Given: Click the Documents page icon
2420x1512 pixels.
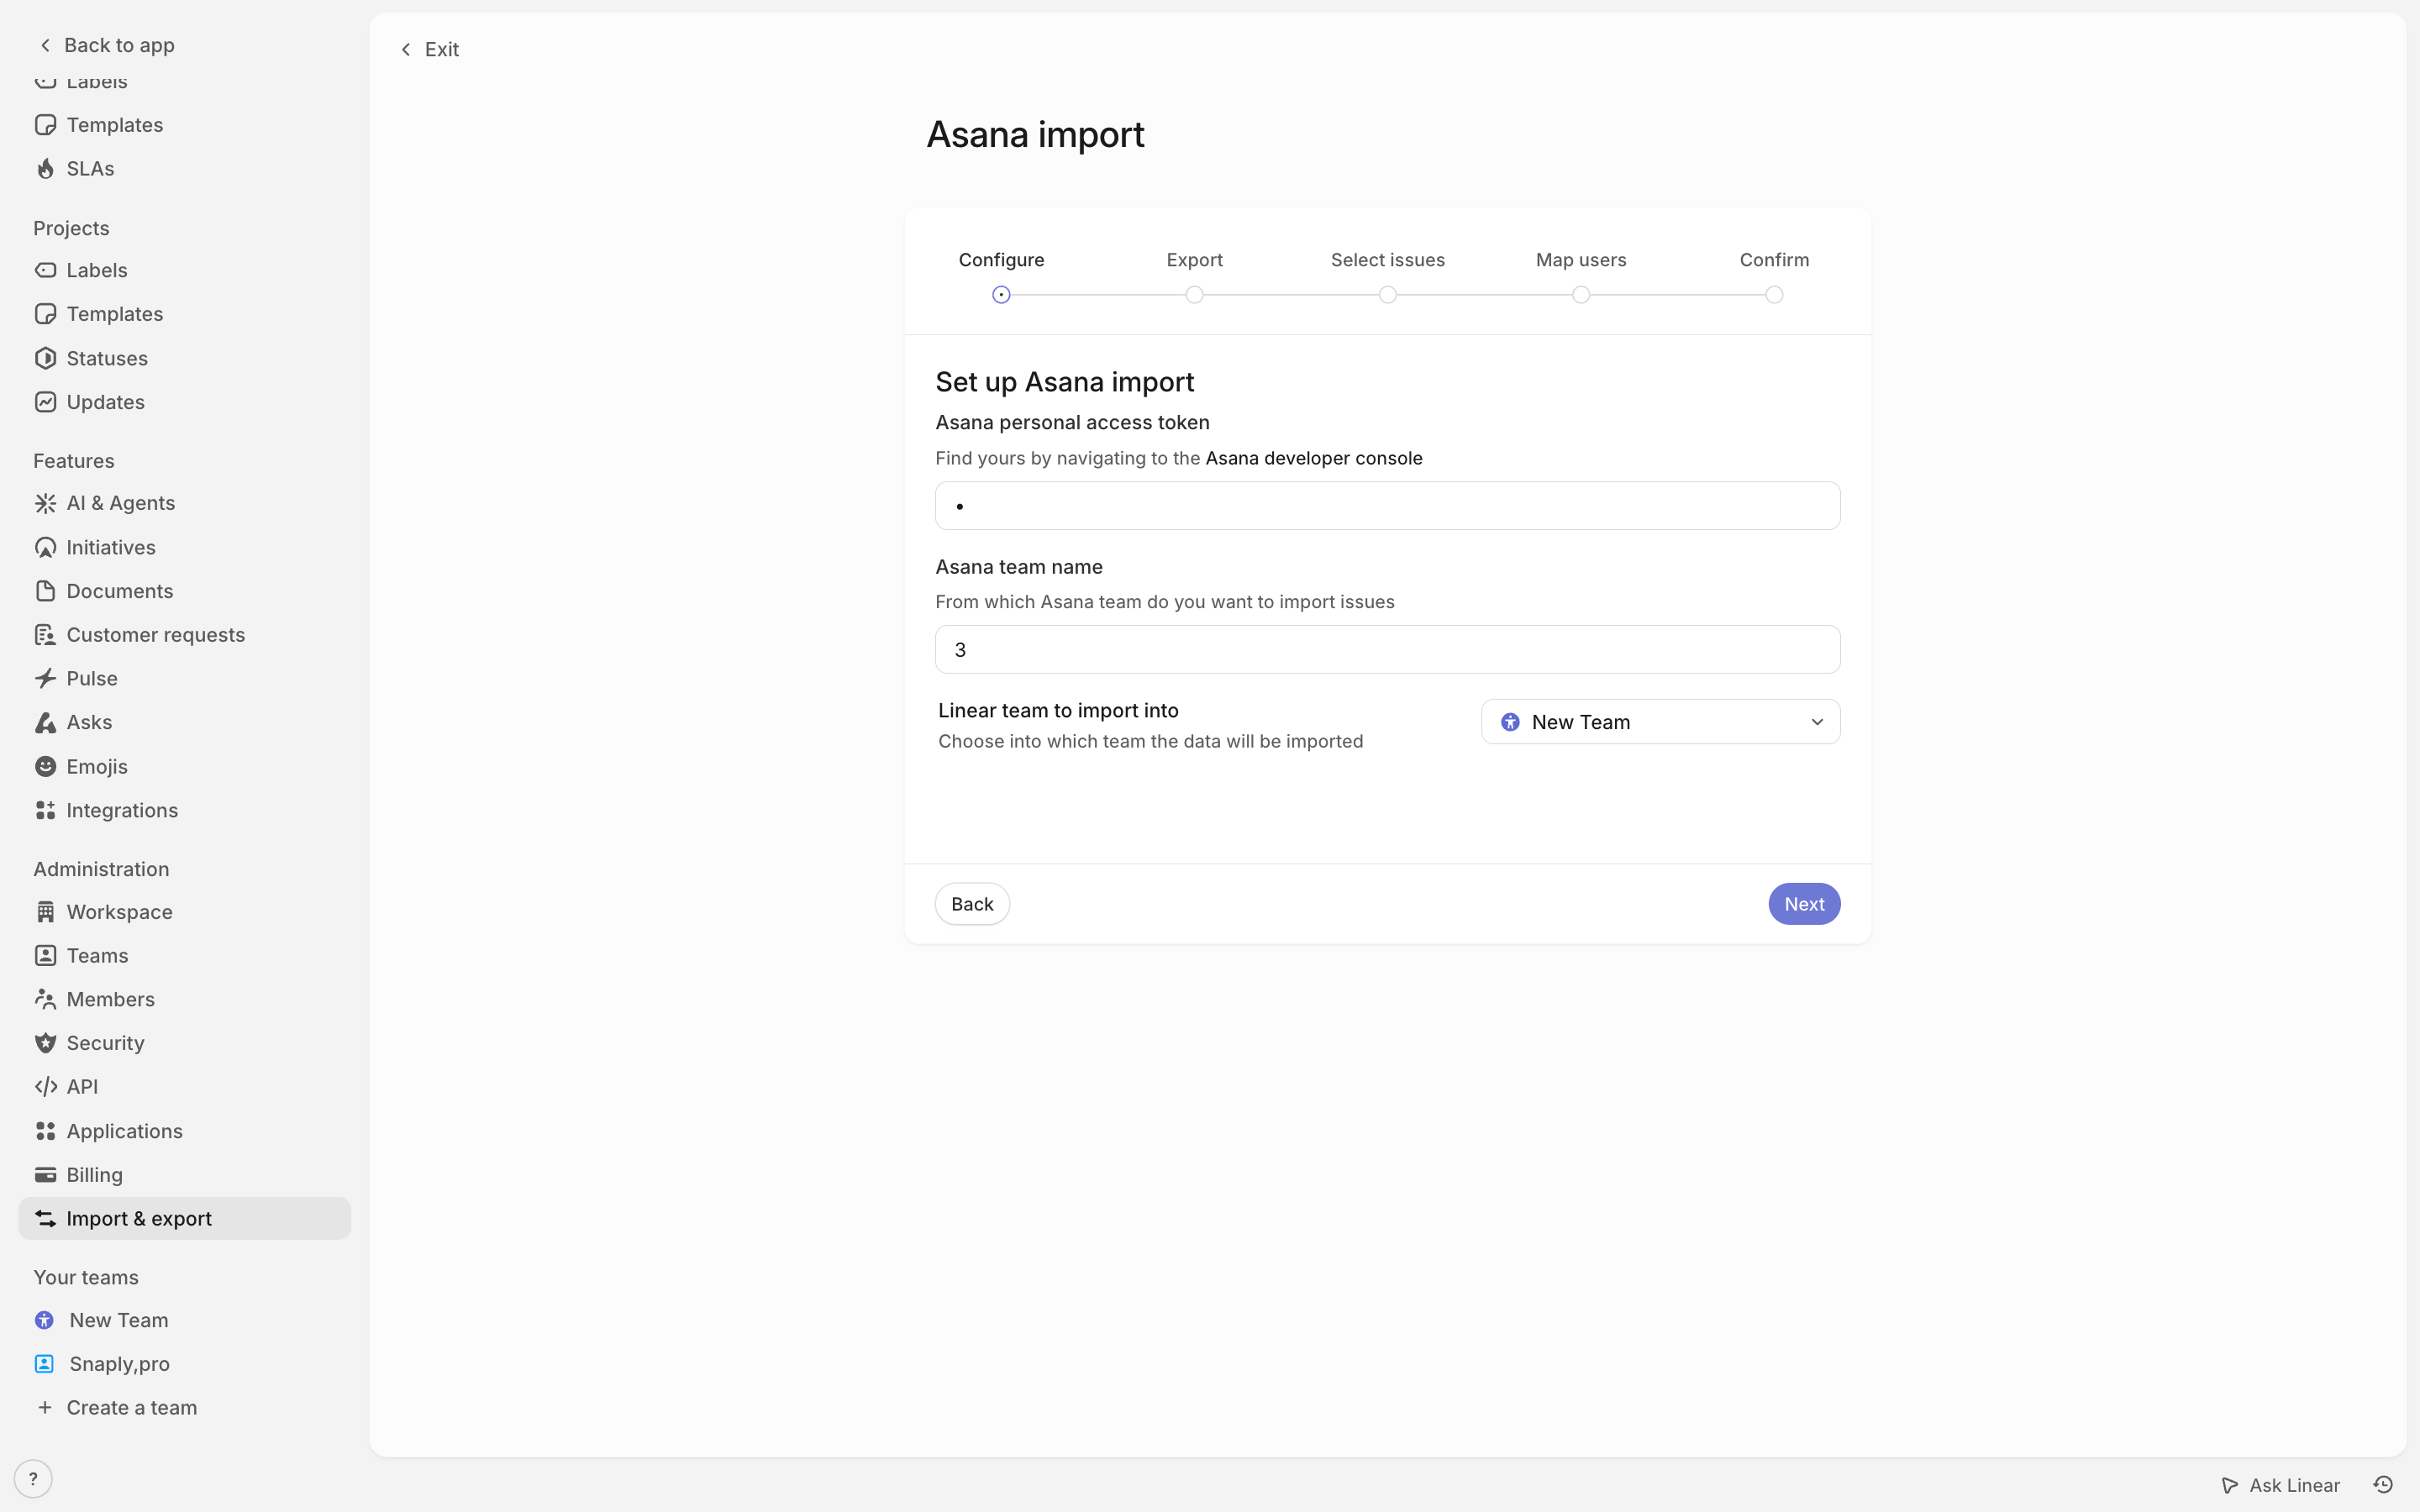Looking at the screenshot, I should (45, 591).
